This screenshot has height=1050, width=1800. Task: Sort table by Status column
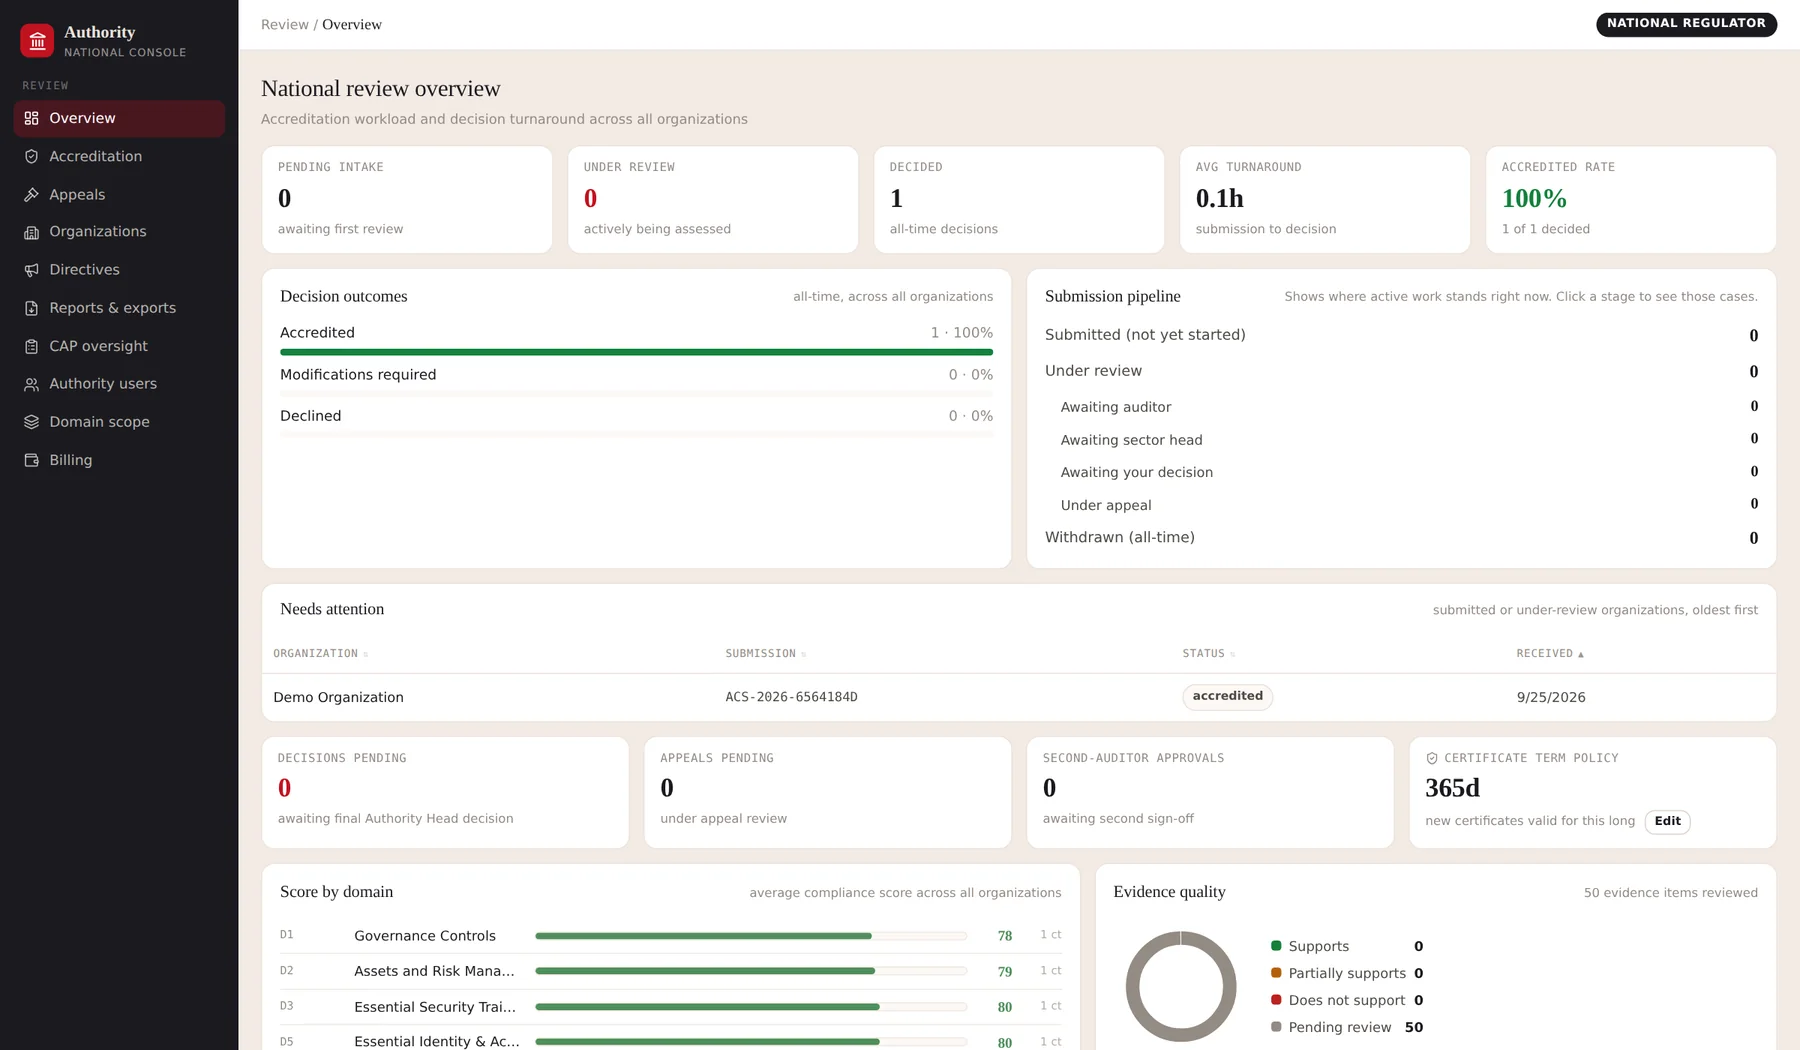1208,654
